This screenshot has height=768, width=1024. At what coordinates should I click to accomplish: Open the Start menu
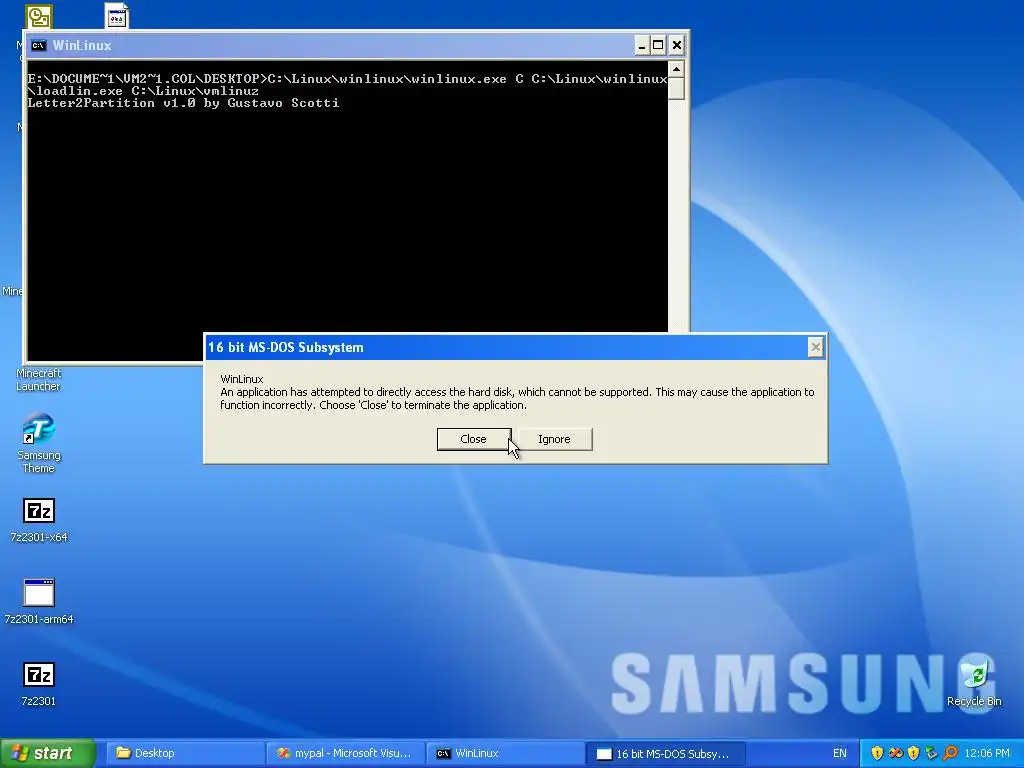point(47,753)
